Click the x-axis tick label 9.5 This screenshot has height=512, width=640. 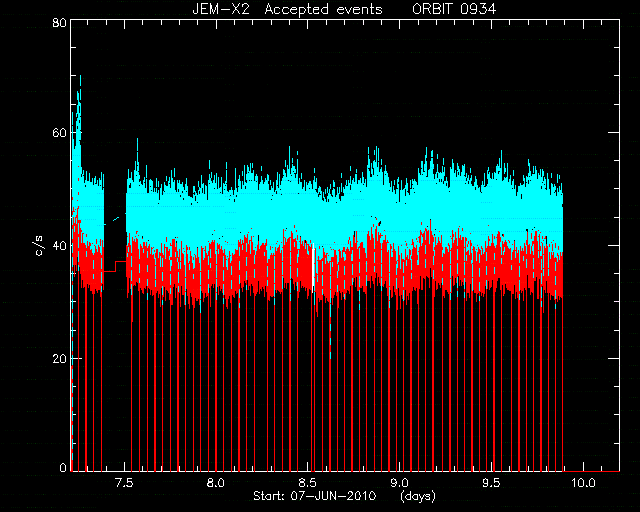(491, 483)
